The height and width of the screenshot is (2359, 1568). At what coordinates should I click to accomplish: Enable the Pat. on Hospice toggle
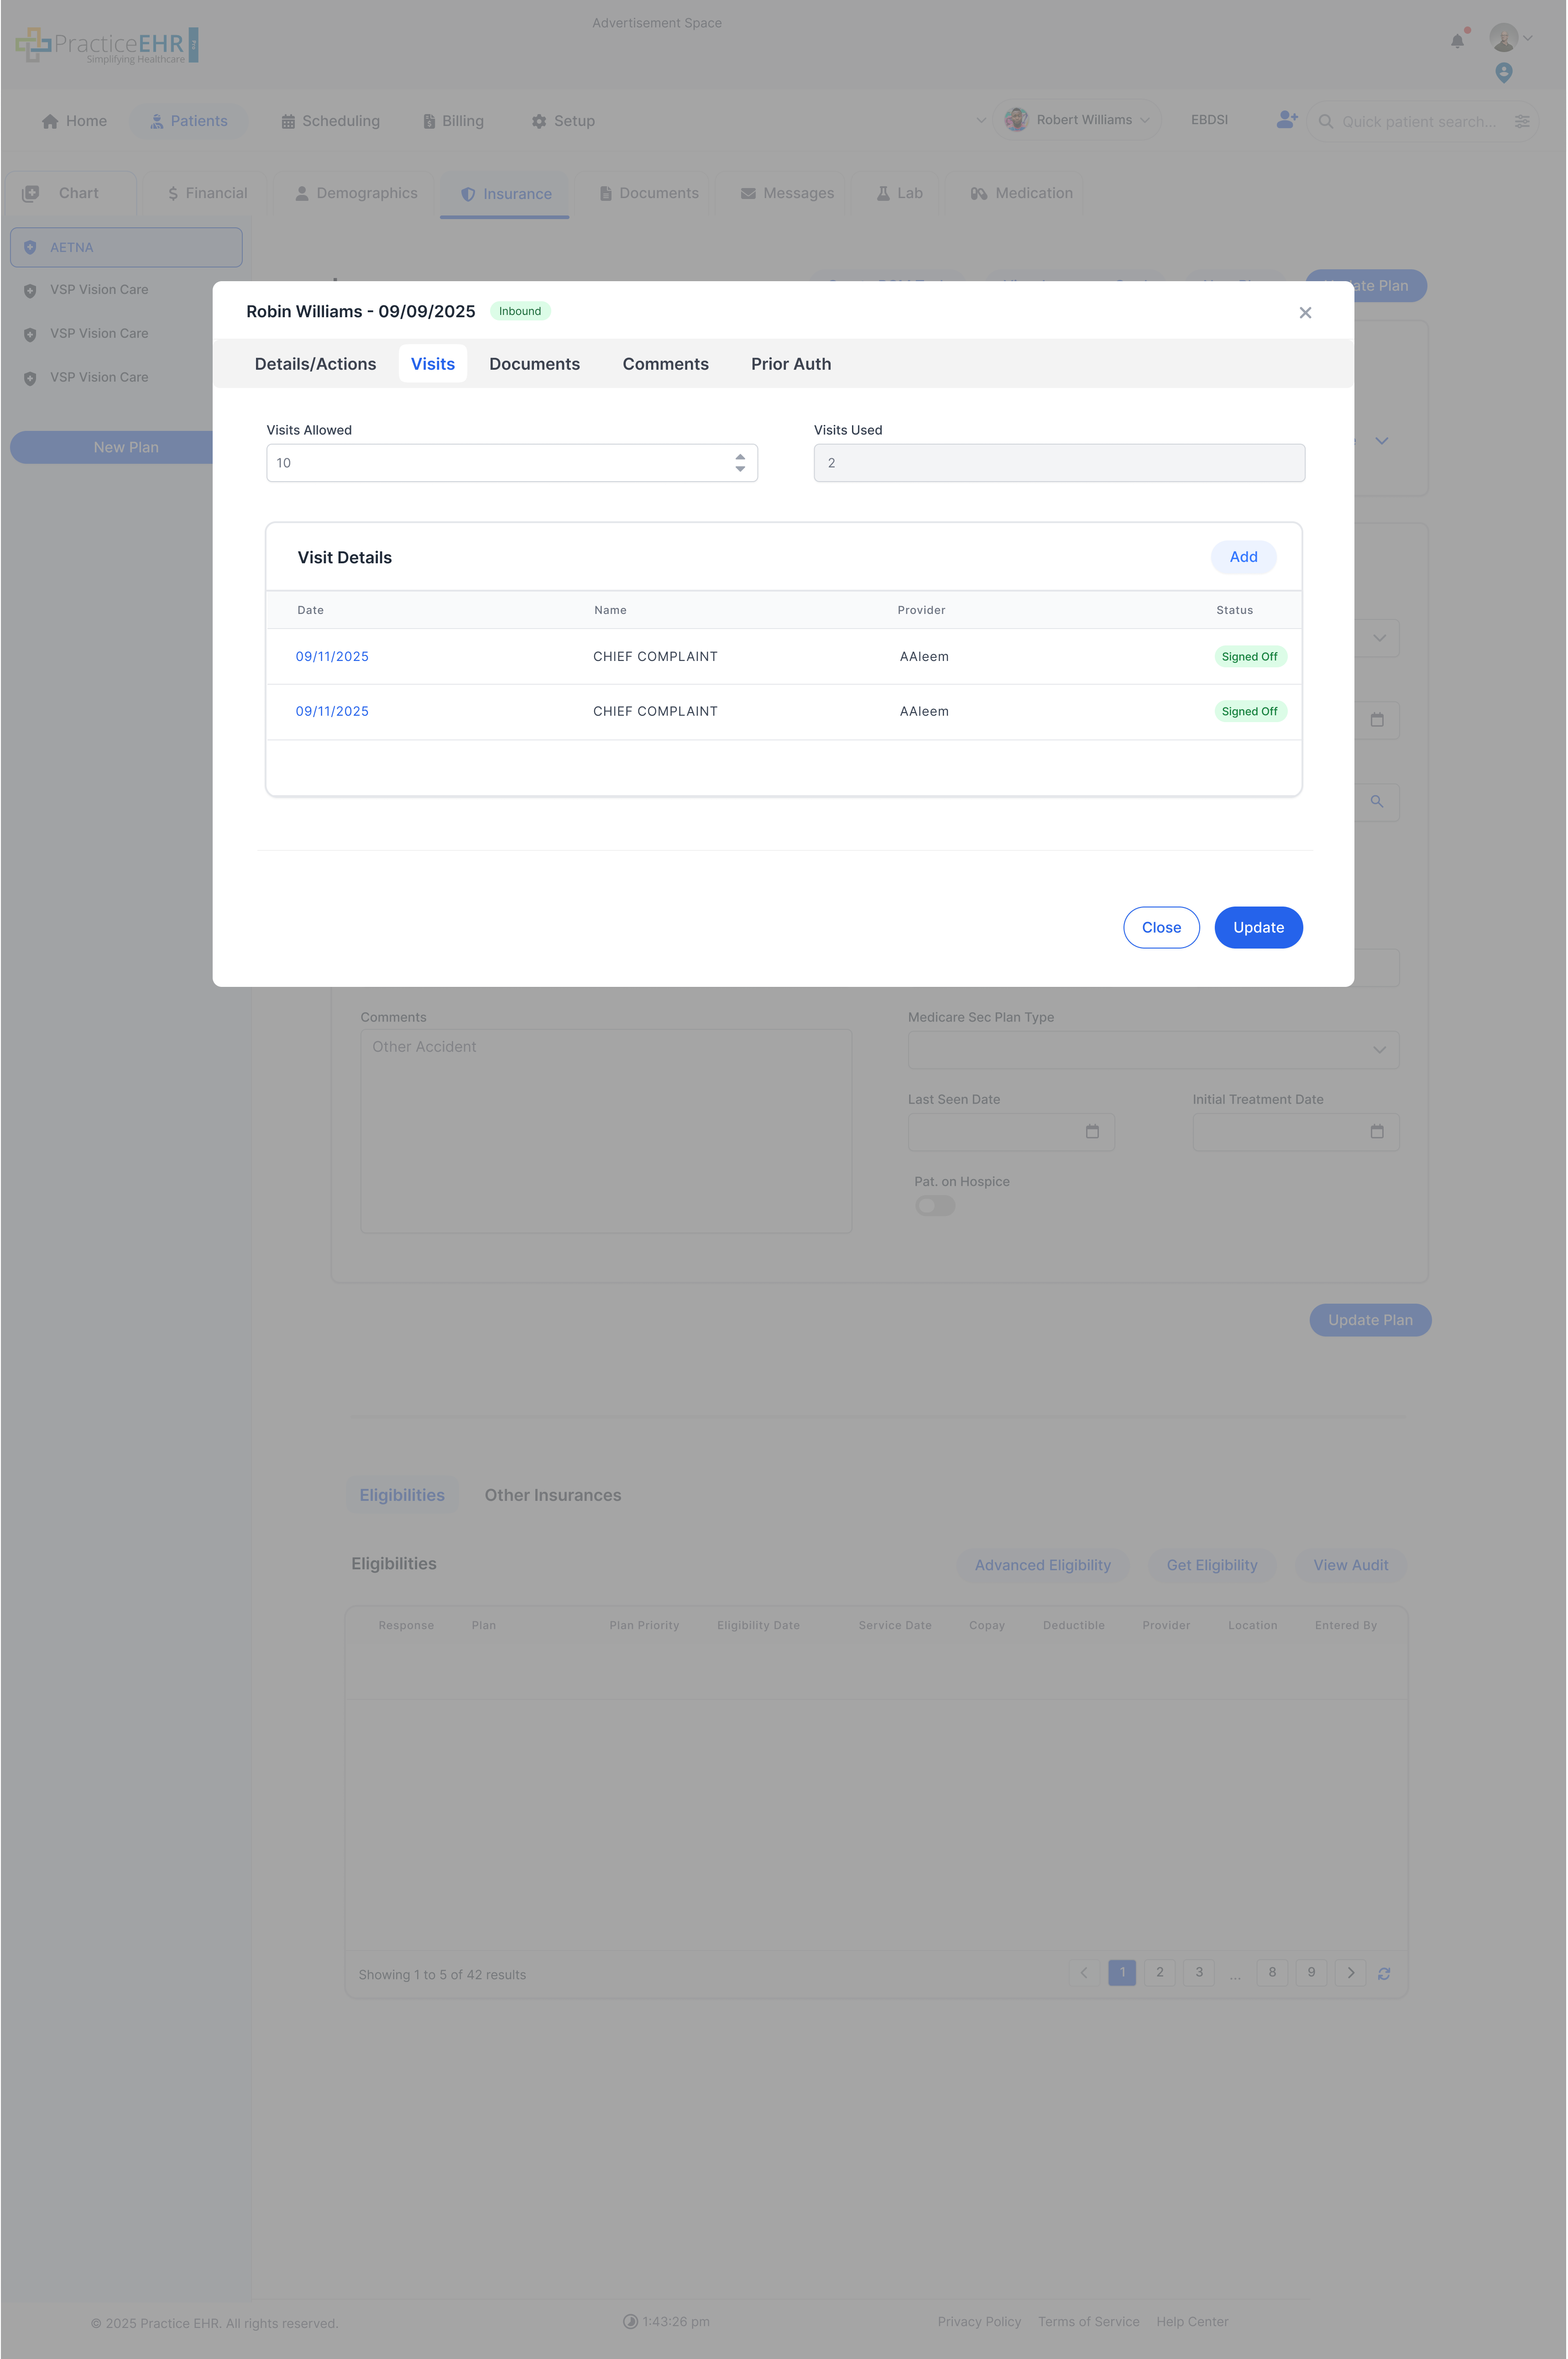(x=934, y=1205)
